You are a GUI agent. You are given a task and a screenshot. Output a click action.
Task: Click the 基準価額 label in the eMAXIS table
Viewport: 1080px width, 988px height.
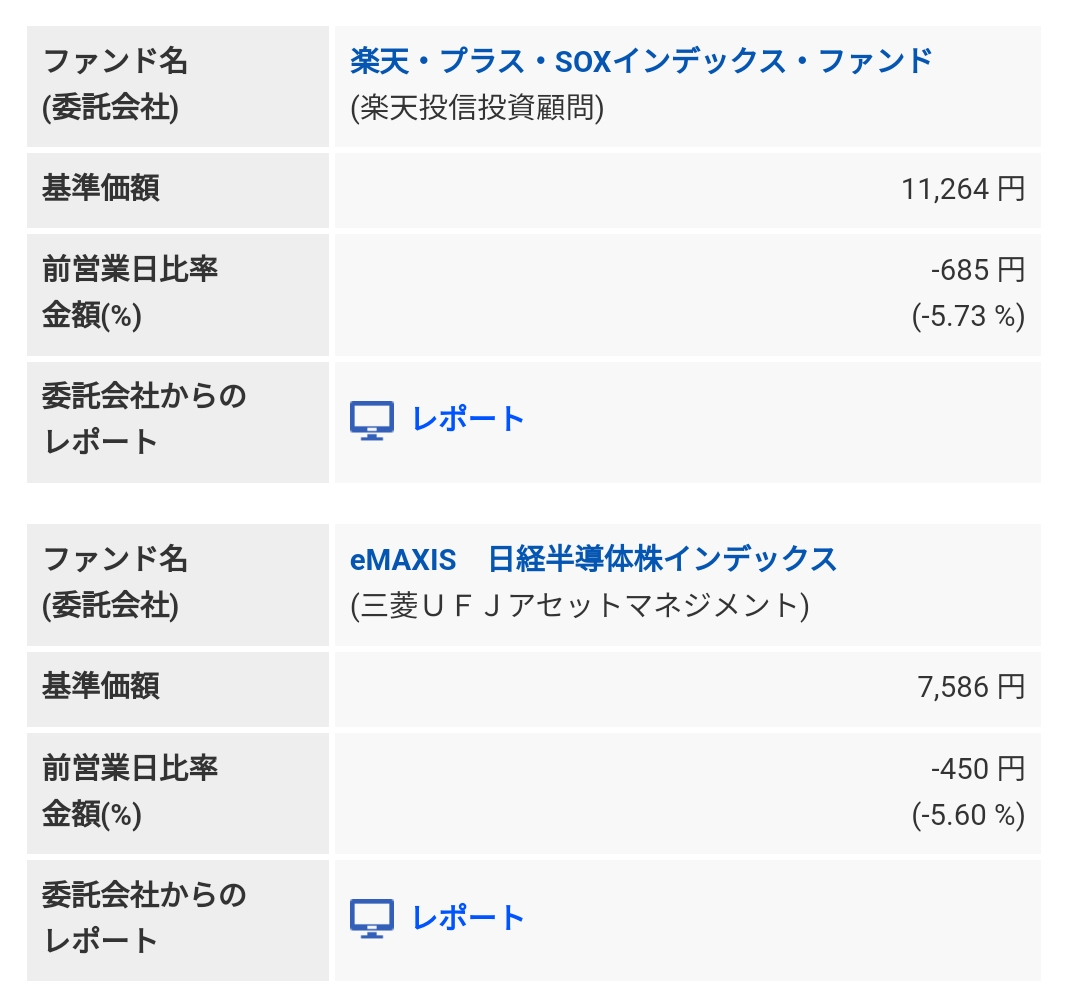pyautogui.click(x=101, y=687)
